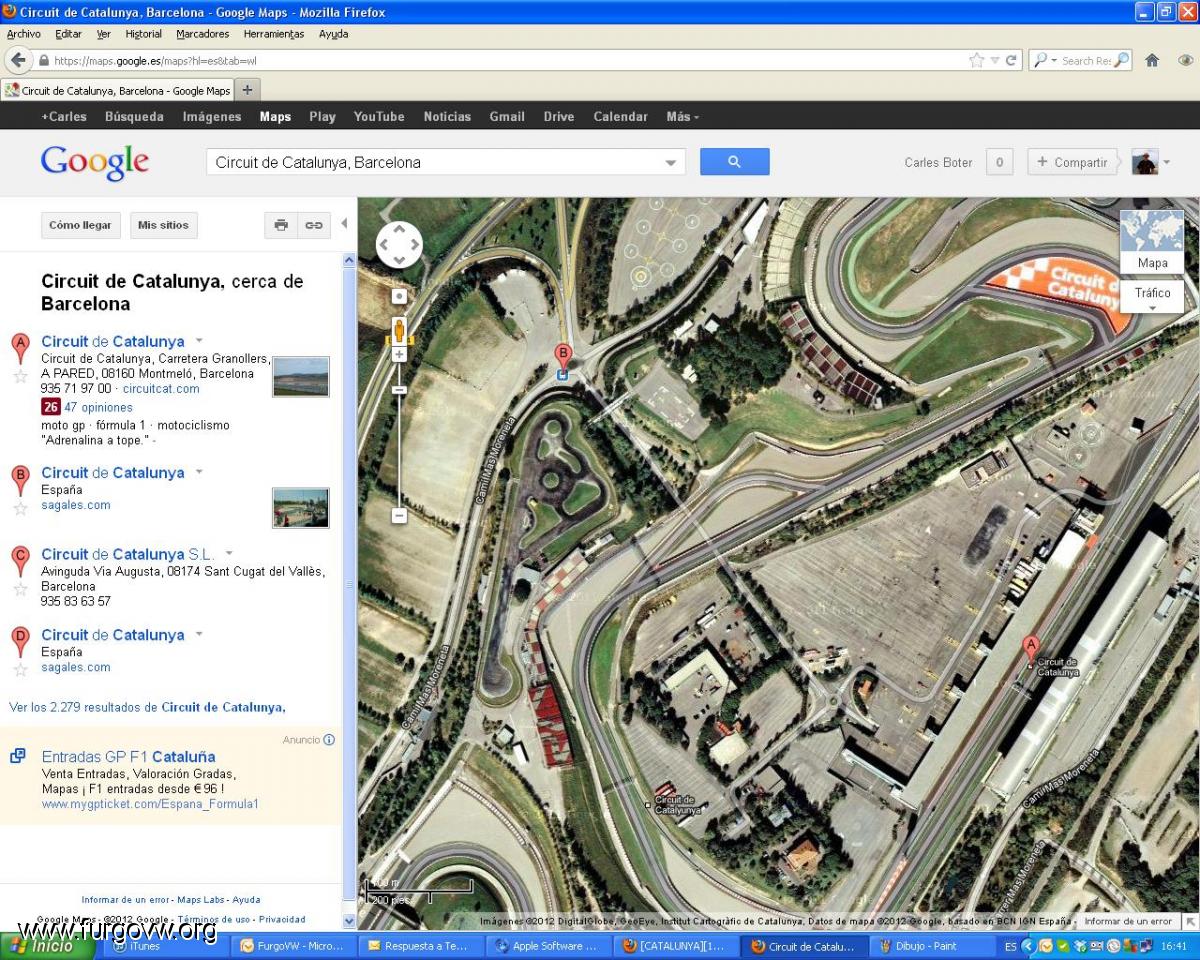Click the red C pin in results list

[20, 561]
